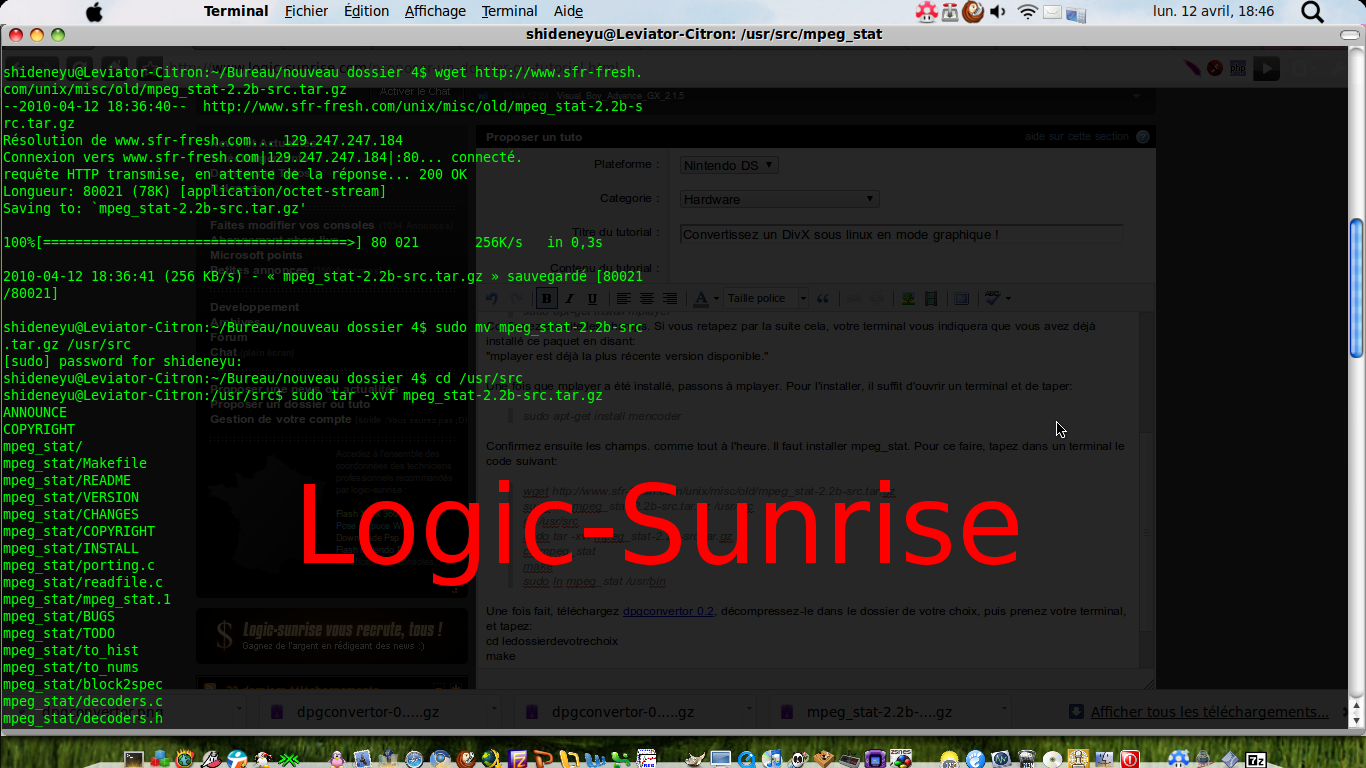Click the insert link chain icon
Image resolution: width=1366 pixels, height=768 pixels.
853,298
